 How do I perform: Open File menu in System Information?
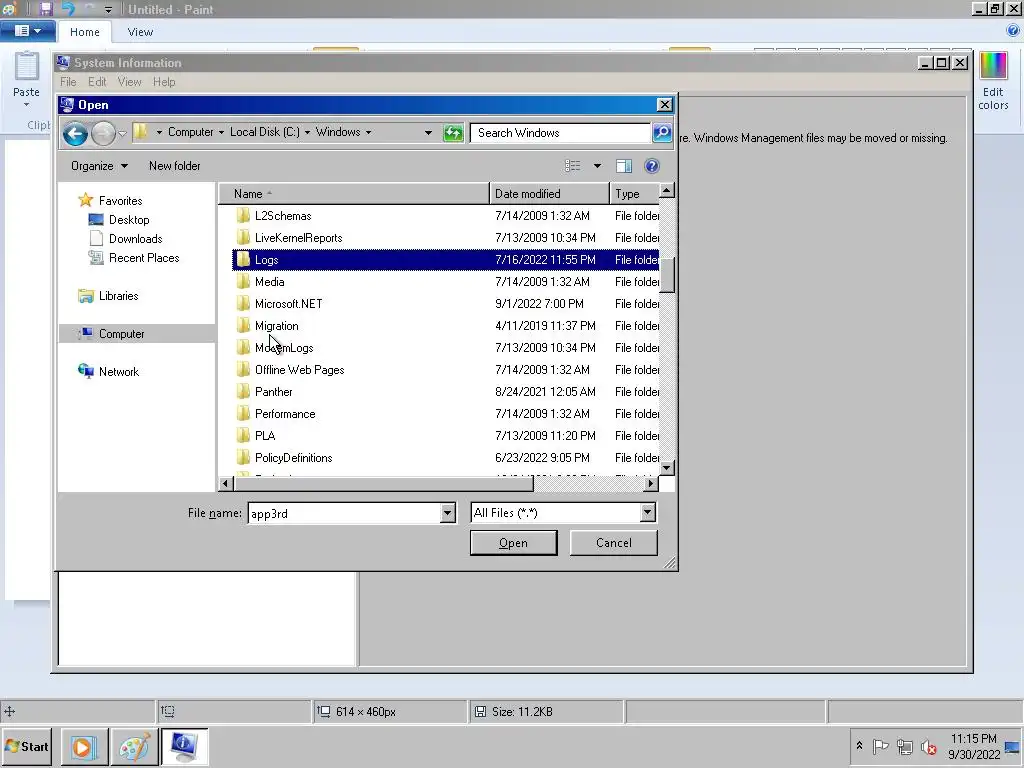[68, 82]
